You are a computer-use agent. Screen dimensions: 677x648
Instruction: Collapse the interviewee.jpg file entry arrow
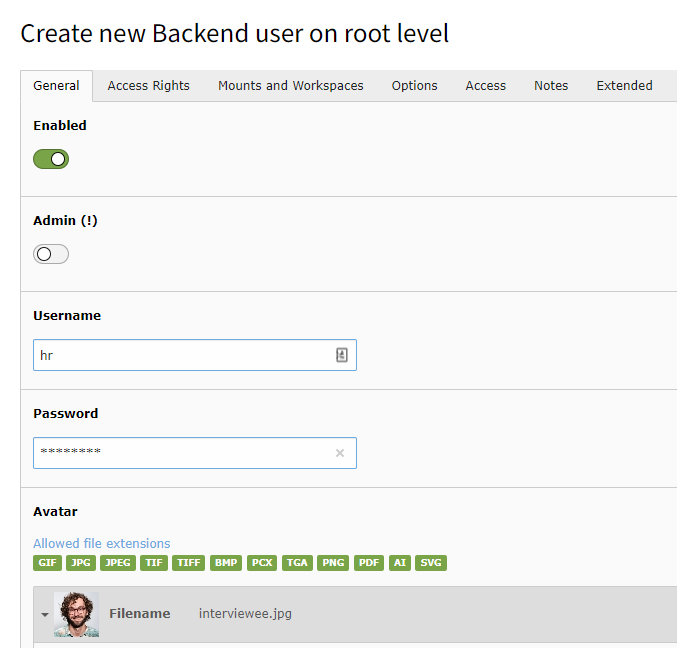coord(45,614)
